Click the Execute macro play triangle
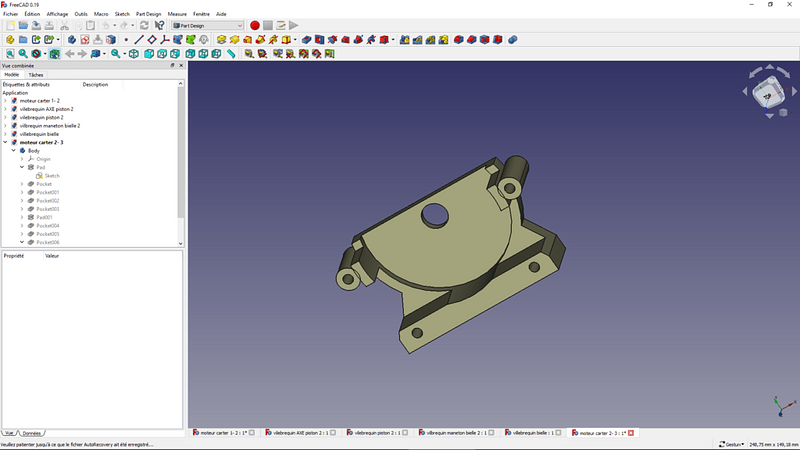The width and height of the screenshot is (800, 450). coord(293,26)
